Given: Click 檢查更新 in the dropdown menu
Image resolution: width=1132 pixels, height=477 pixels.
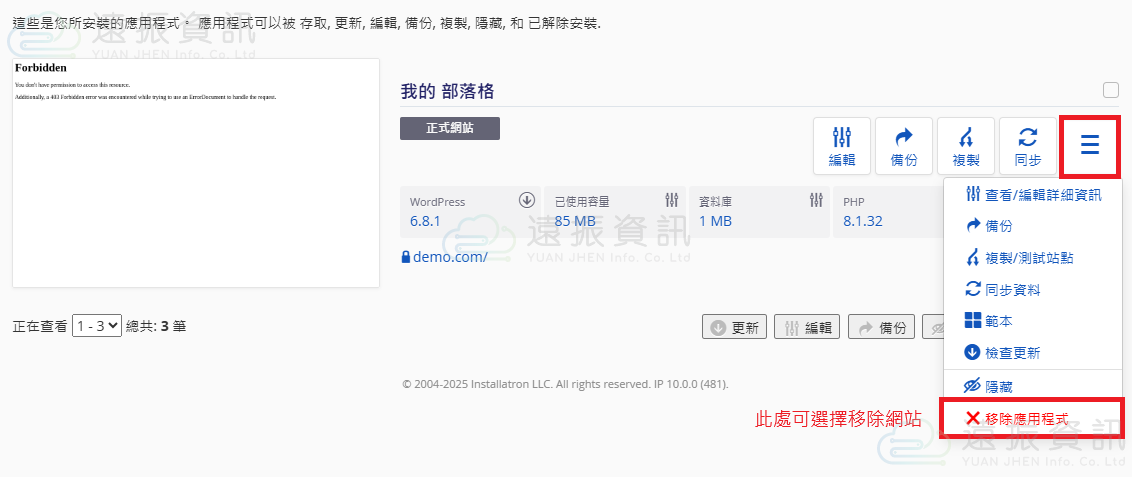Looking at the screenshot, I should click(x=1003, y=353).
